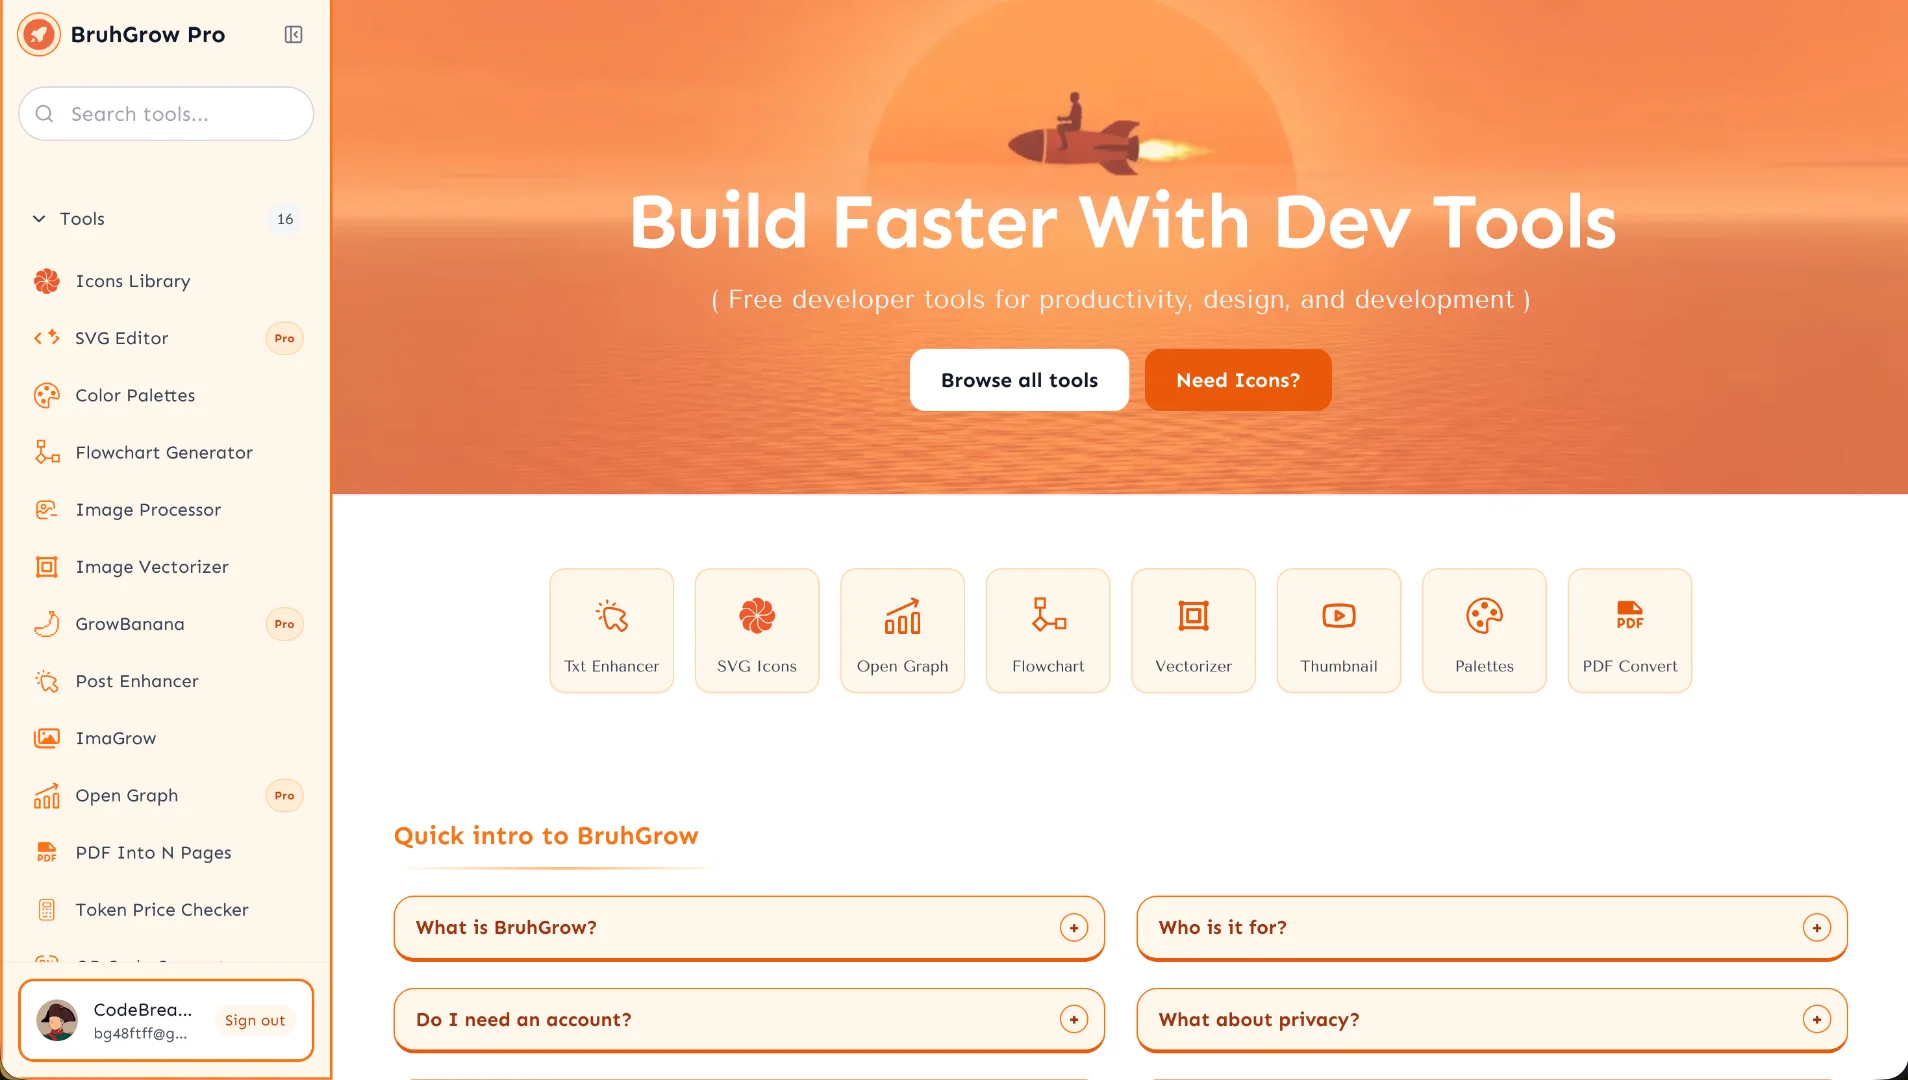The height and width of the screenshot is (1080, 1908).
Task: Open the SVG Icons tool card
Action: point(757,630)
